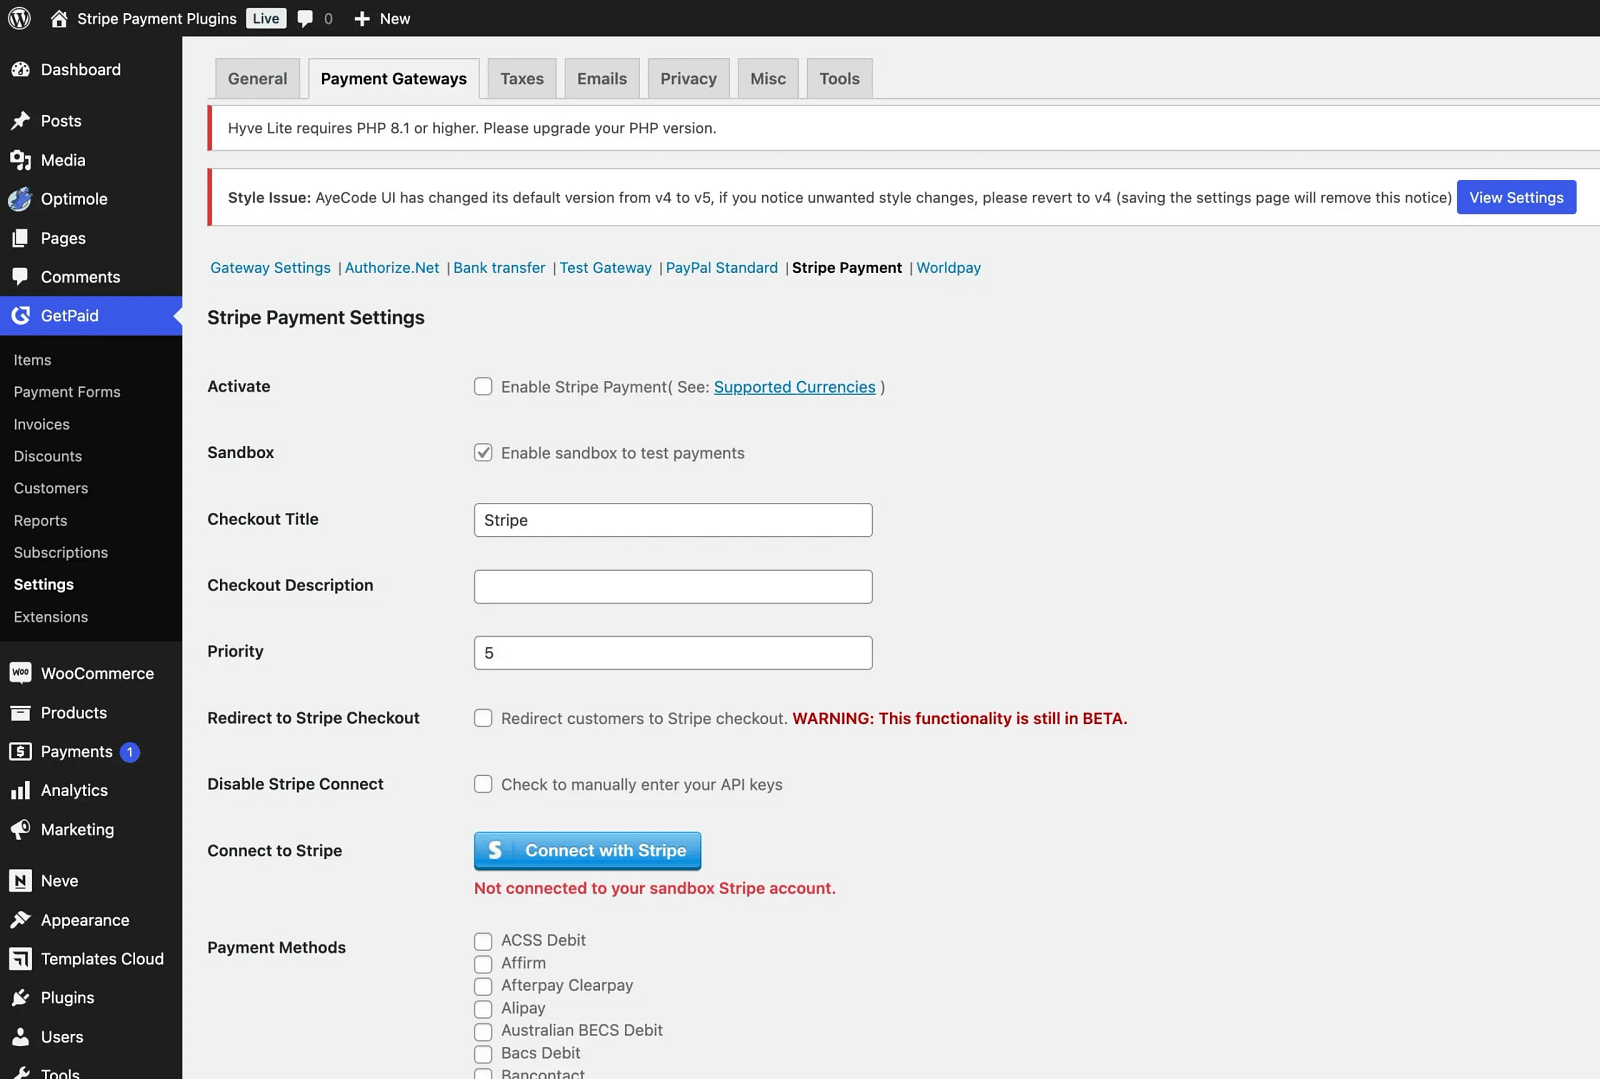Click the WordPress logo icon
Image resolution: width=1600 pixels, height=1079 pixels.
(x=20, y=18)
